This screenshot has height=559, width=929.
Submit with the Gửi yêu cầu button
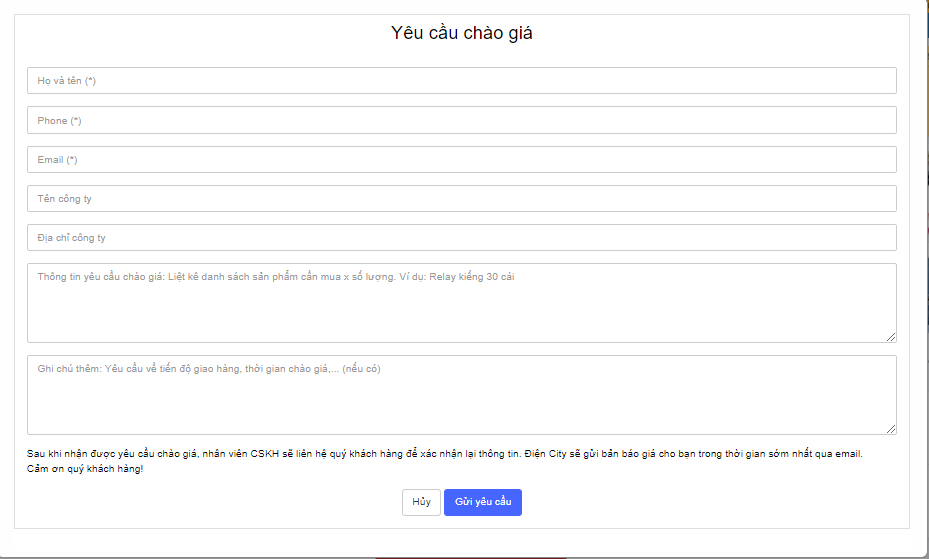pyautogui.click(x=482, y=502)
